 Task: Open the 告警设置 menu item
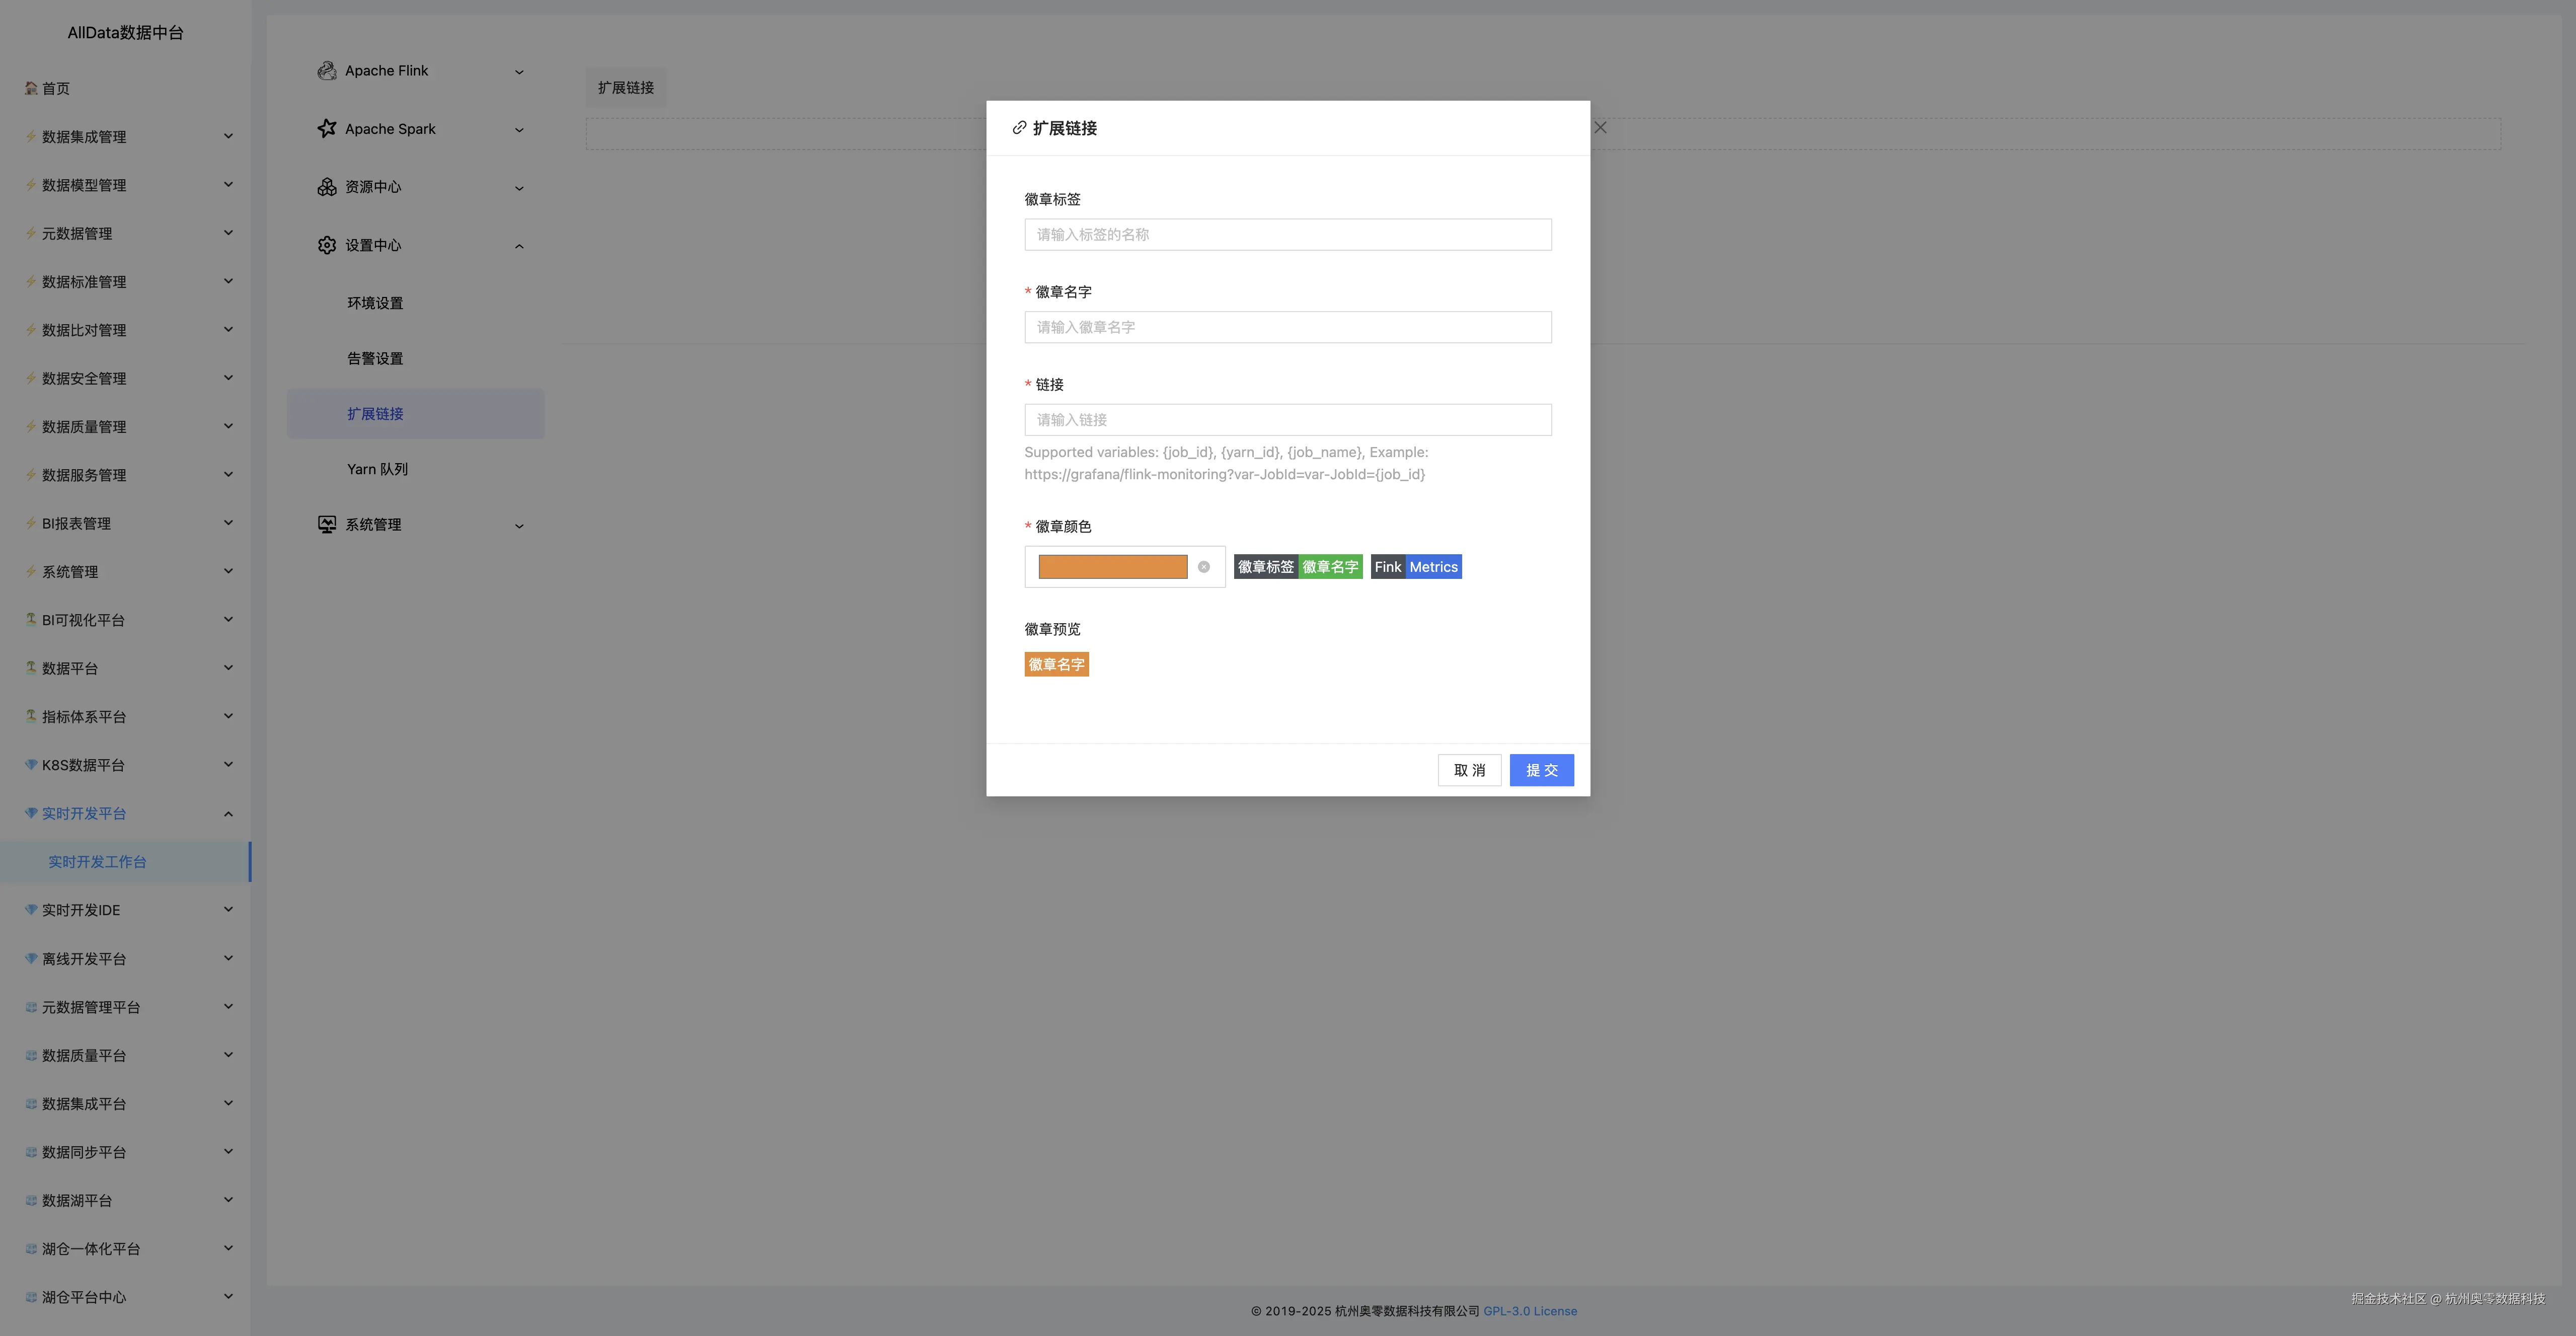[375, 358]
